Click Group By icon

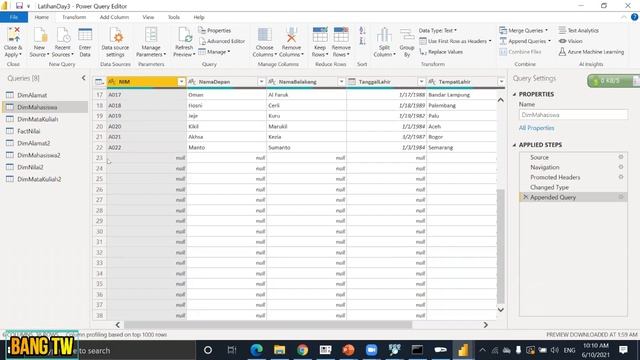click(x=407, y=35)
